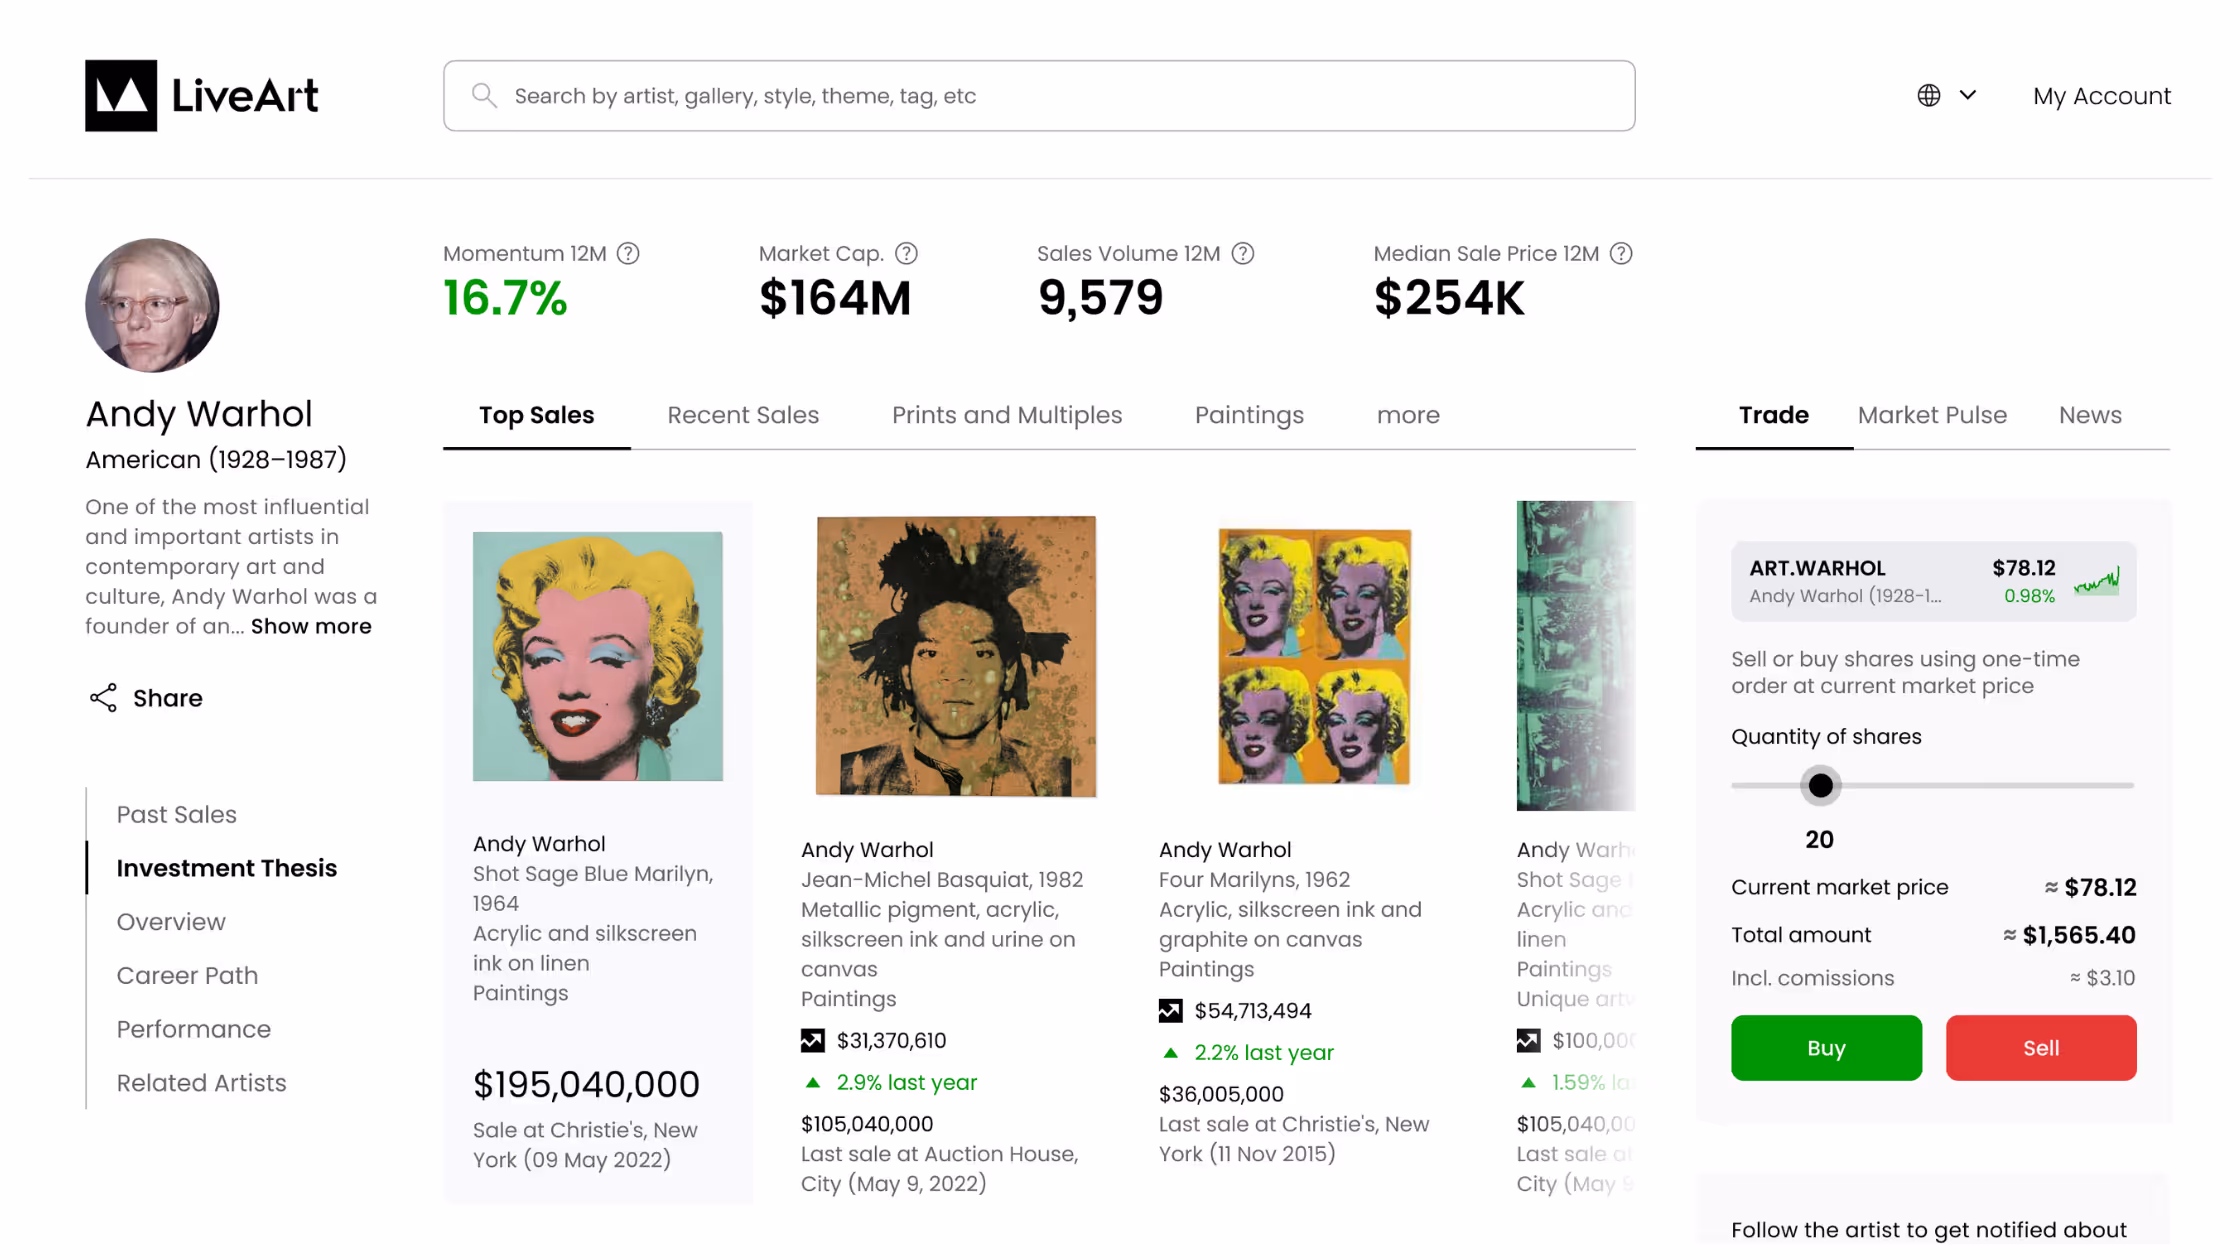Click index icon beside $31,370,610 estimate
The width and height of the screenshot is (2240, 1260).
coord(813,1041)
